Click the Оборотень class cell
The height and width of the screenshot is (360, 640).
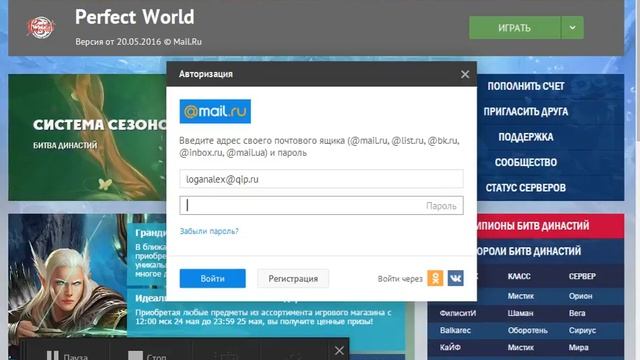click(x=527, y=330)
